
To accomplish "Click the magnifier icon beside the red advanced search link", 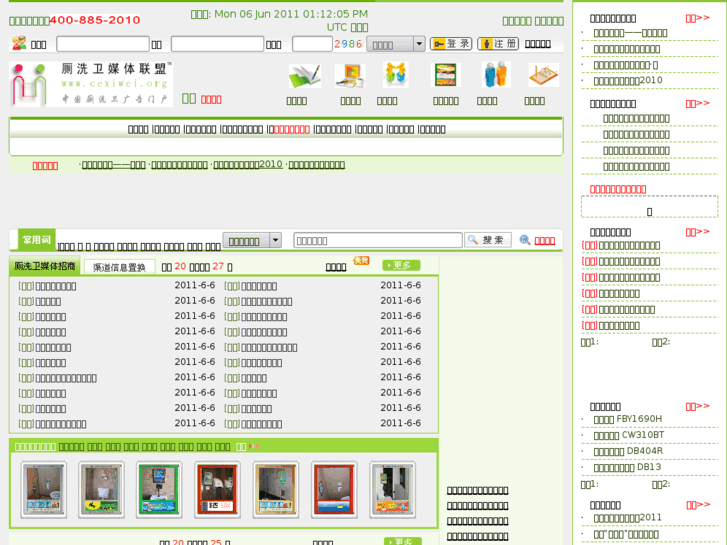I will tap(524, 240).
